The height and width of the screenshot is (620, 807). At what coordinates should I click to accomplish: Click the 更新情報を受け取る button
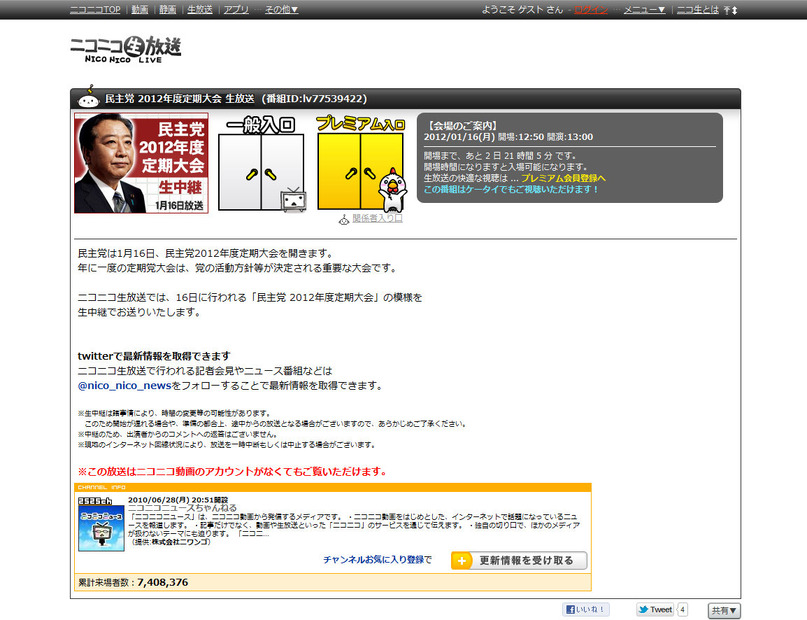pyautogui.click(x=519, y=561)
